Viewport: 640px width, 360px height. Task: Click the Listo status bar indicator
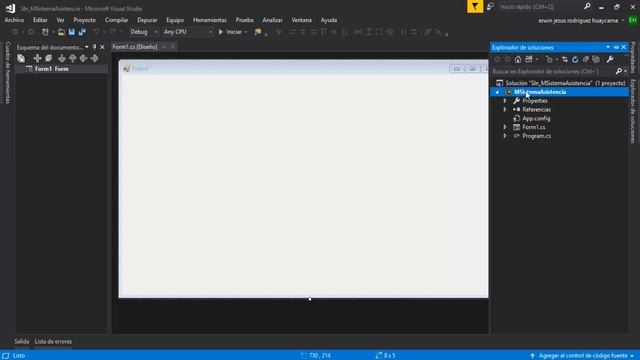[19, 356]
